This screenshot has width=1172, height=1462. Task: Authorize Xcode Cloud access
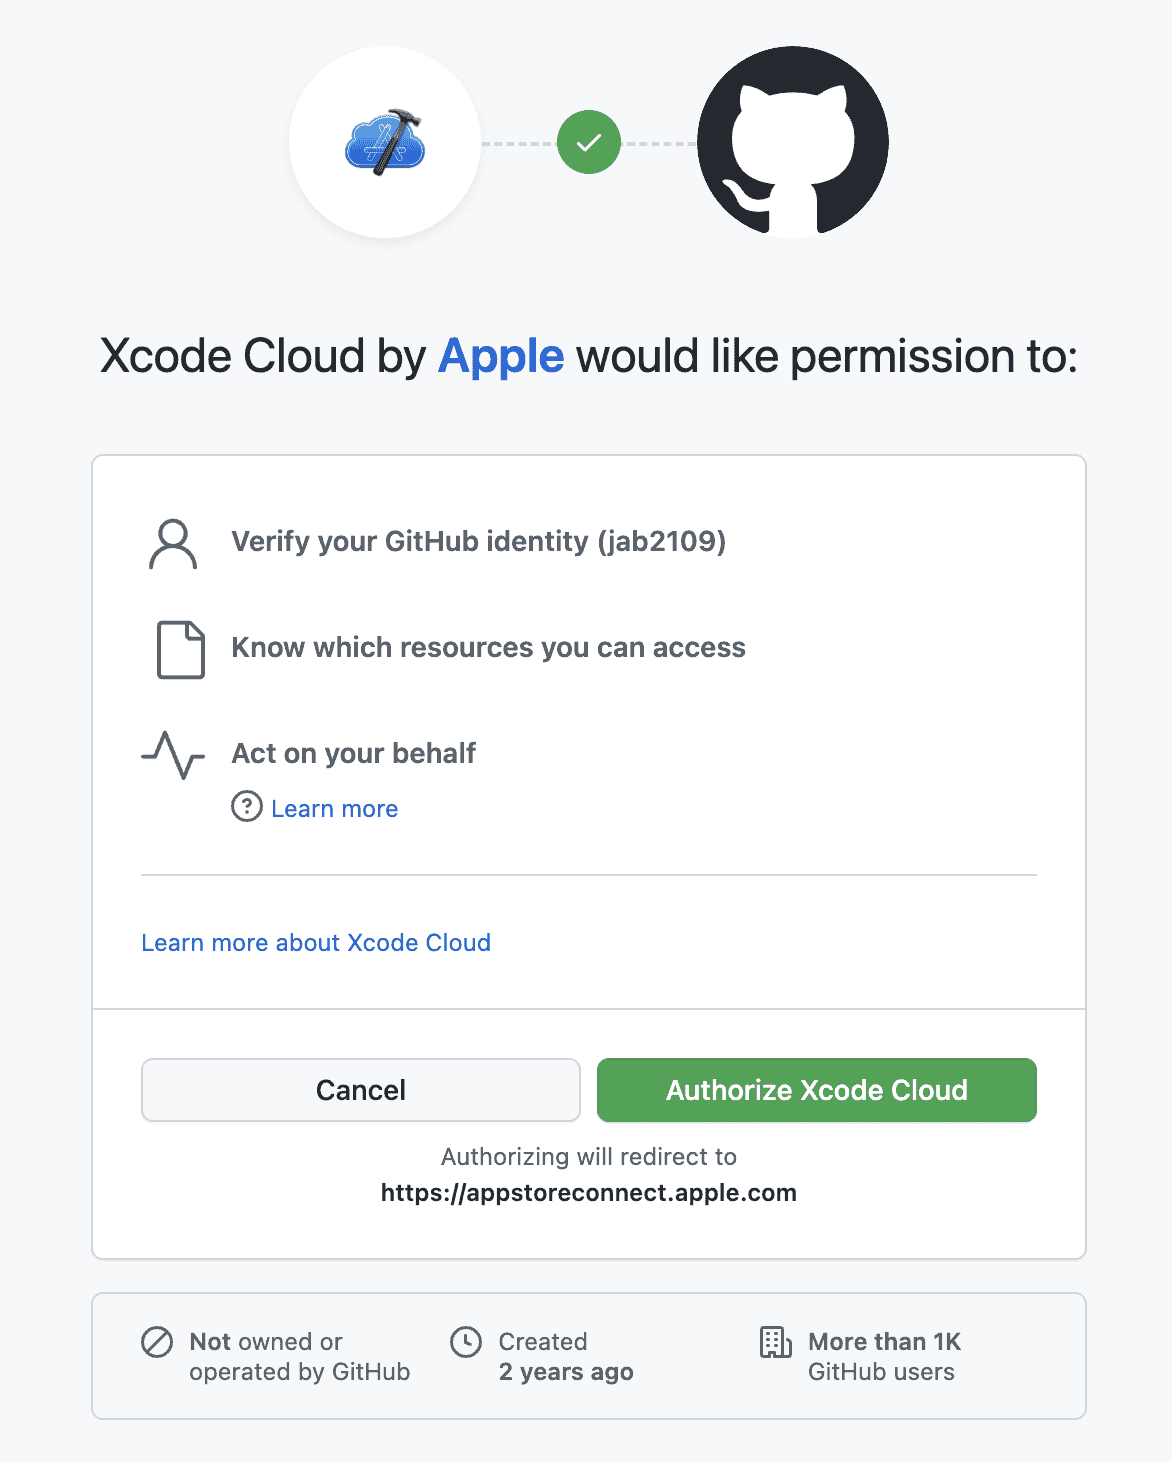[x=816, y=1090]
